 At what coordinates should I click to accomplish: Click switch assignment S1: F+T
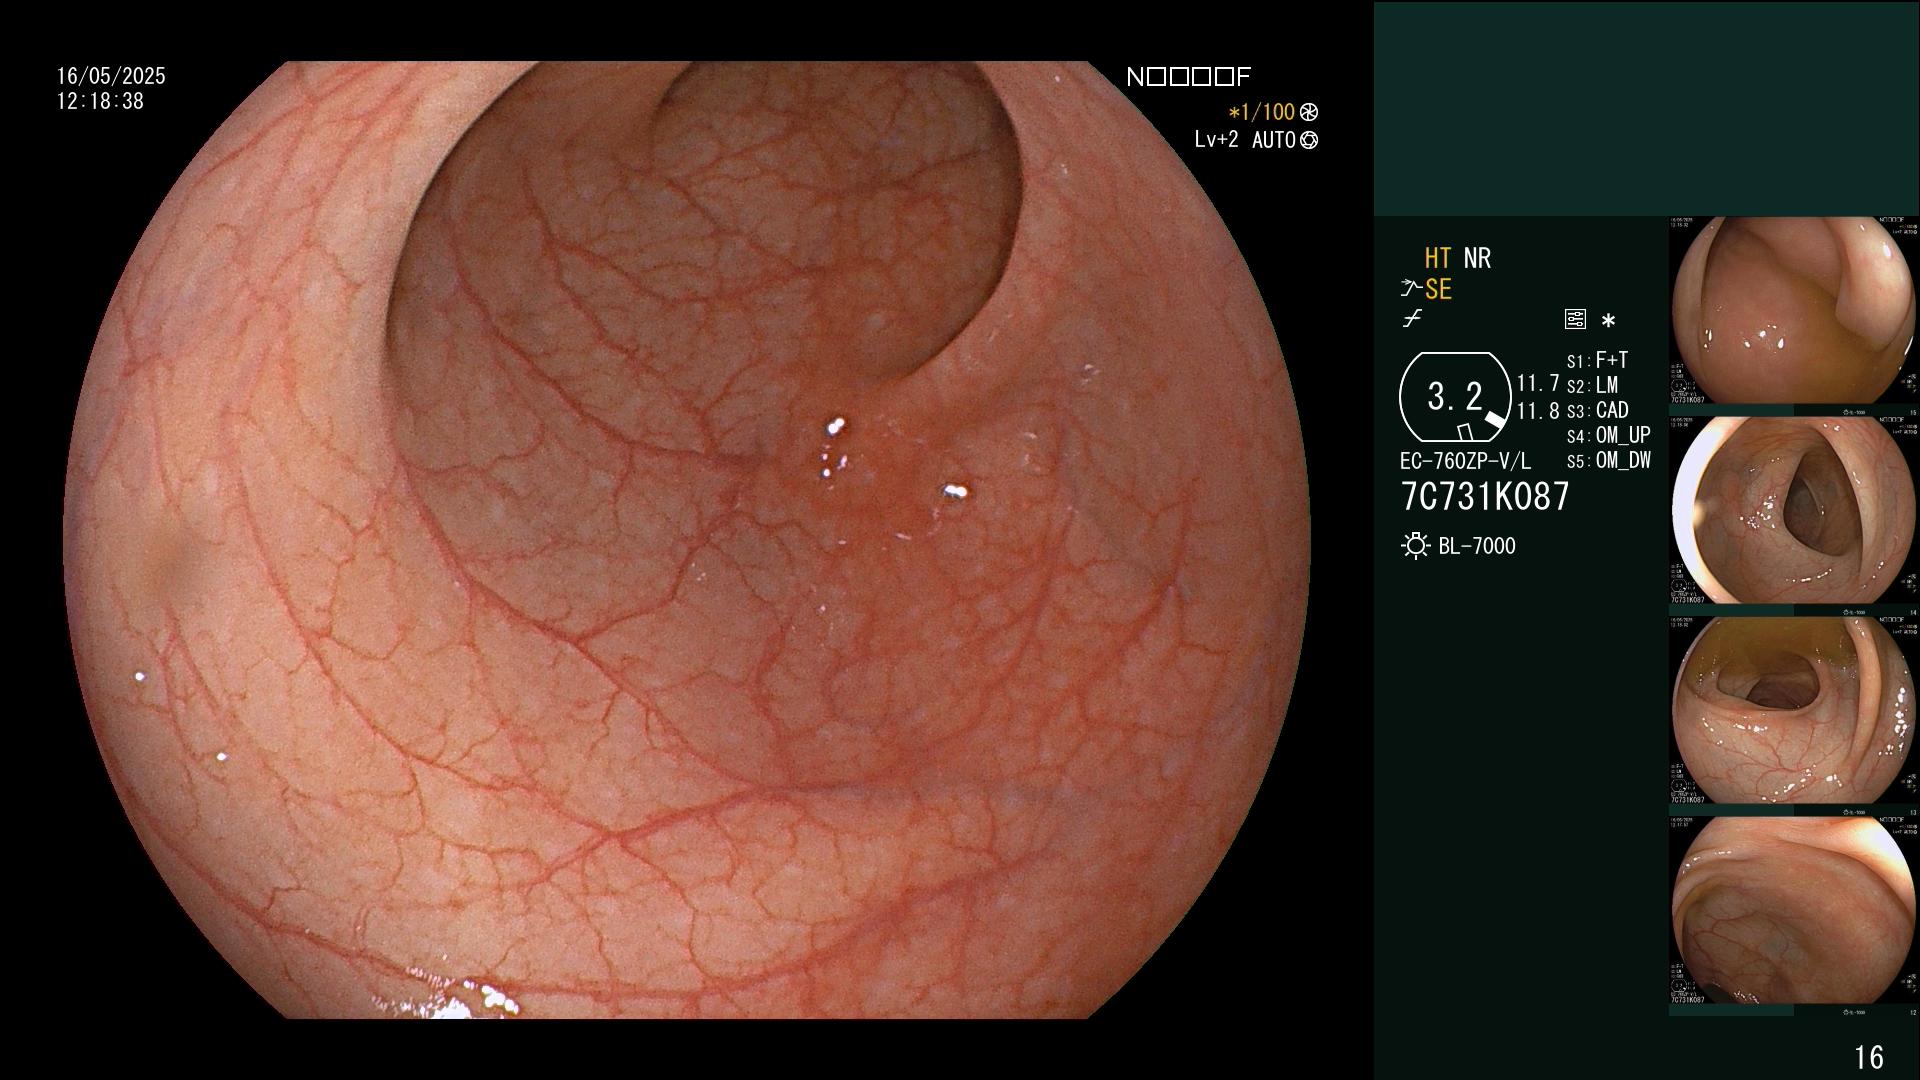tap(1597, 360)
